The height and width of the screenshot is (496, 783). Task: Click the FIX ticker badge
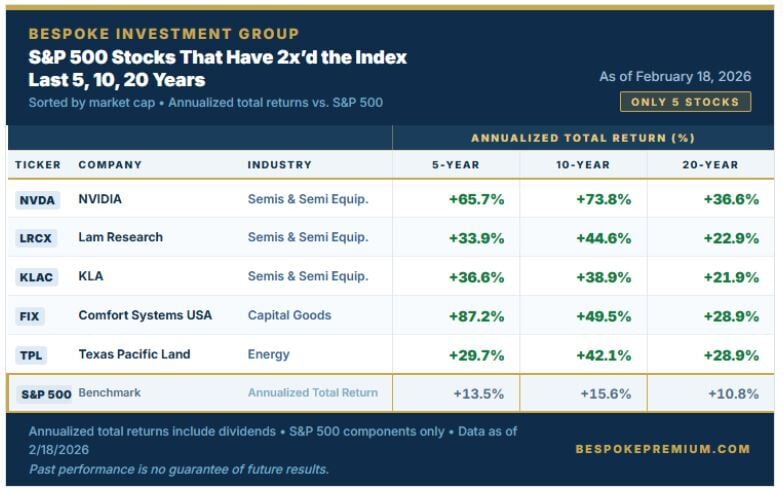[30, 316]
